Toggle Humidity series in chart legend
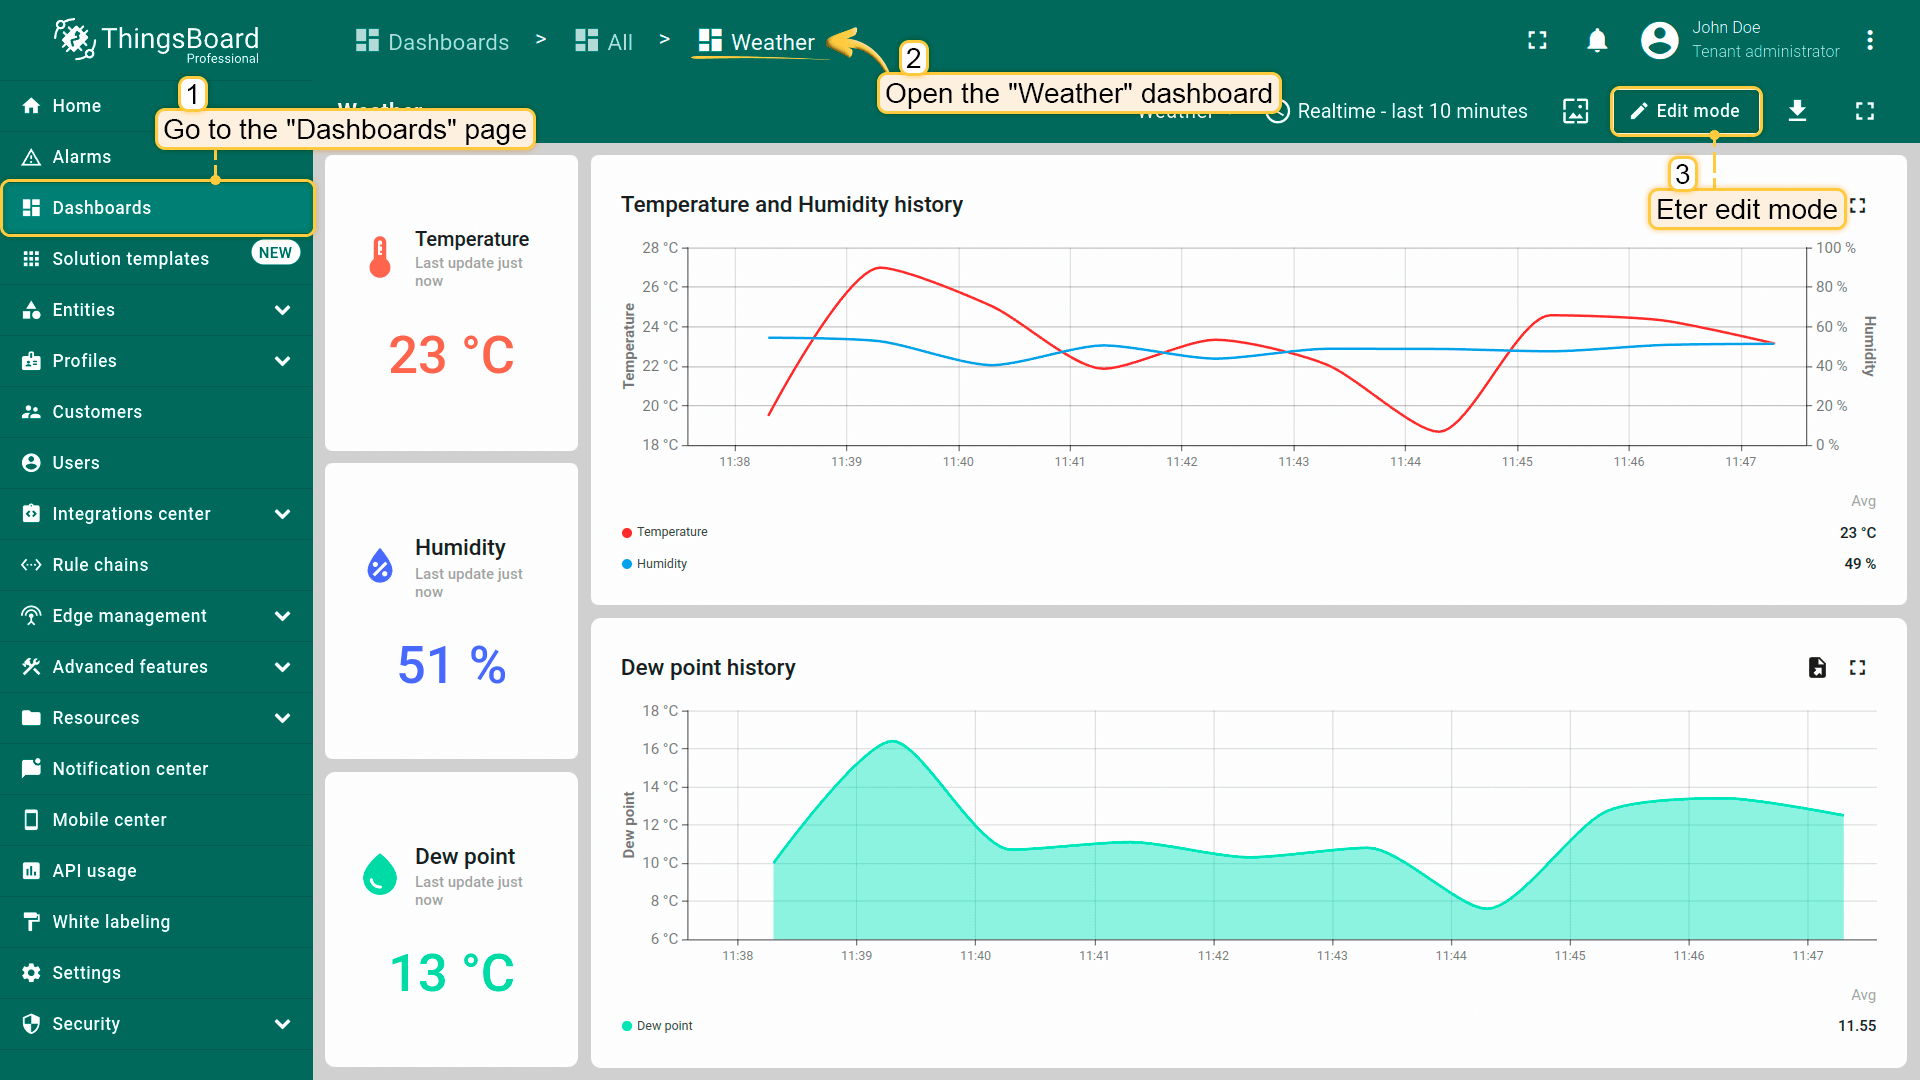Image resolution: width=1920 pixels, height=1080 pixels. click(x=661, y=564)
